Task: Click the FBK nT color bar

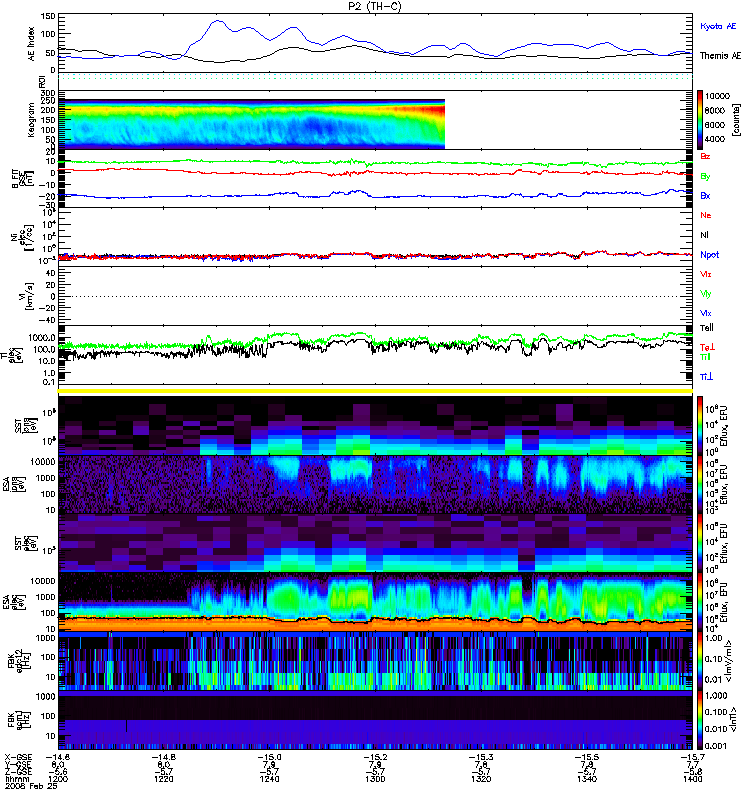Action: pos(700,720)
